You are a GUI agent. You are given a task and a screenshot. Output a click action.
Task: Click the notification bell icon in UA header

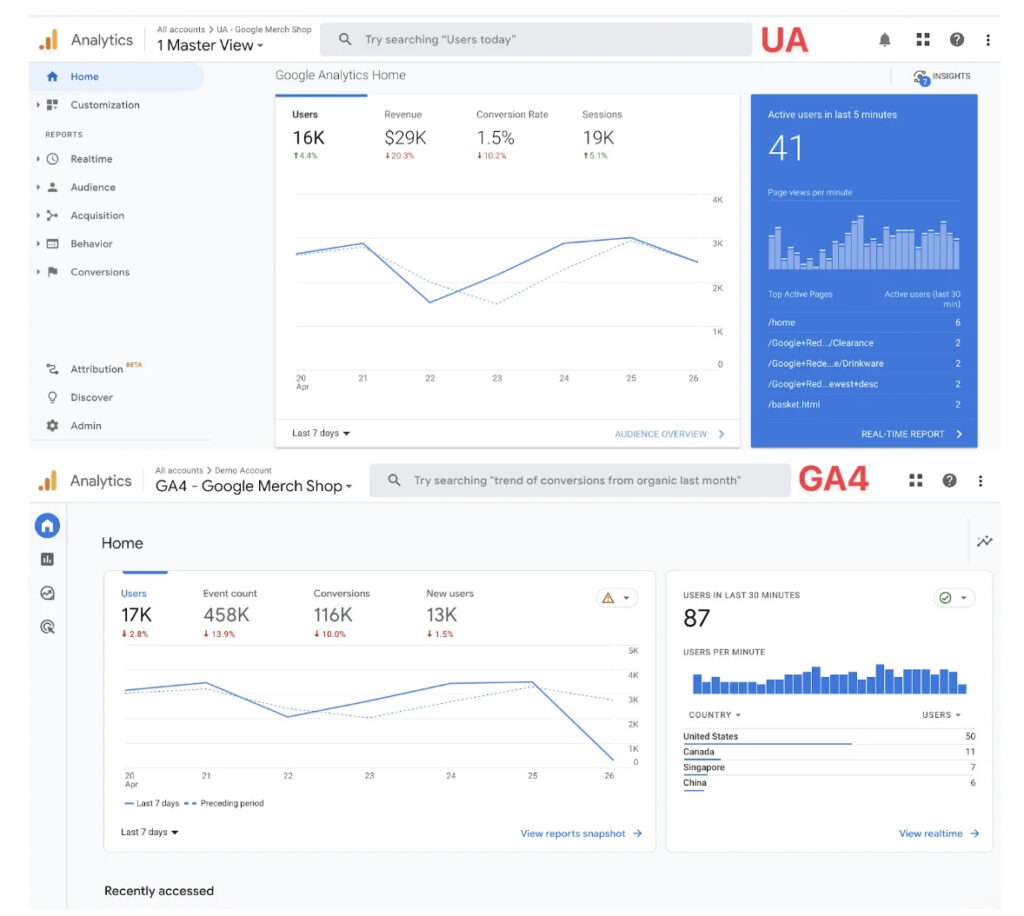coord(884,40)
